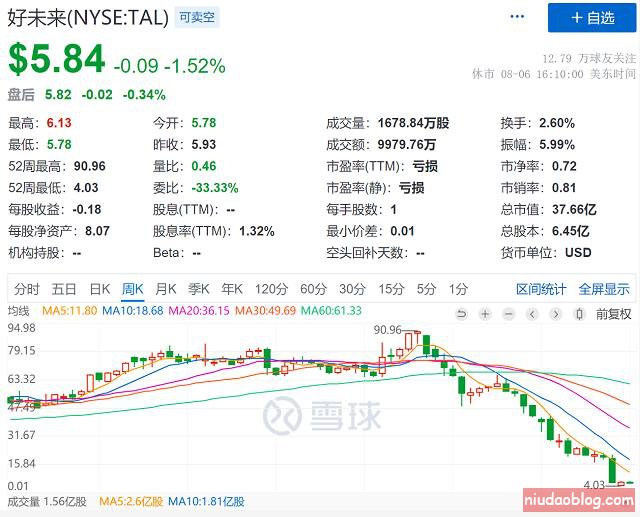This screenshot has width=640, height=517.
Task: Click the after-hours price 5.82
Action: coord(58,95)
